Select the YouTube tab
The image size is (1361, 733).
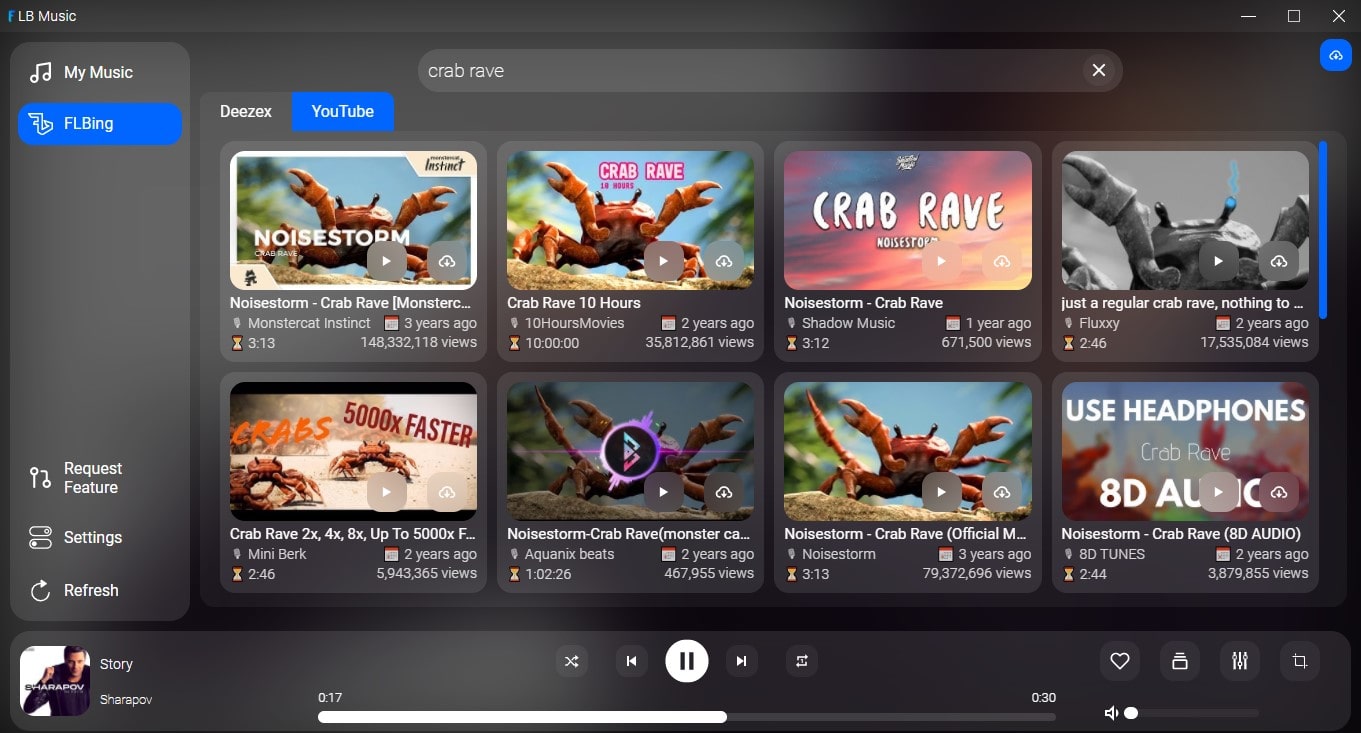(x=343, y=111)
